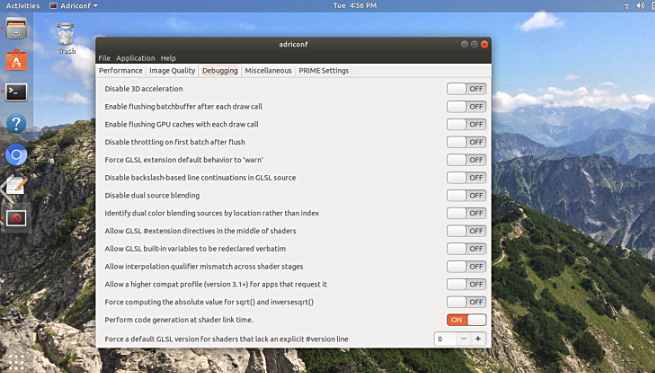Image resolution: width=655 pixels, height=373 pixels.
Task: Toggle Force computing absolute value for sqrt switch
Action: click(x=466, y=302)
